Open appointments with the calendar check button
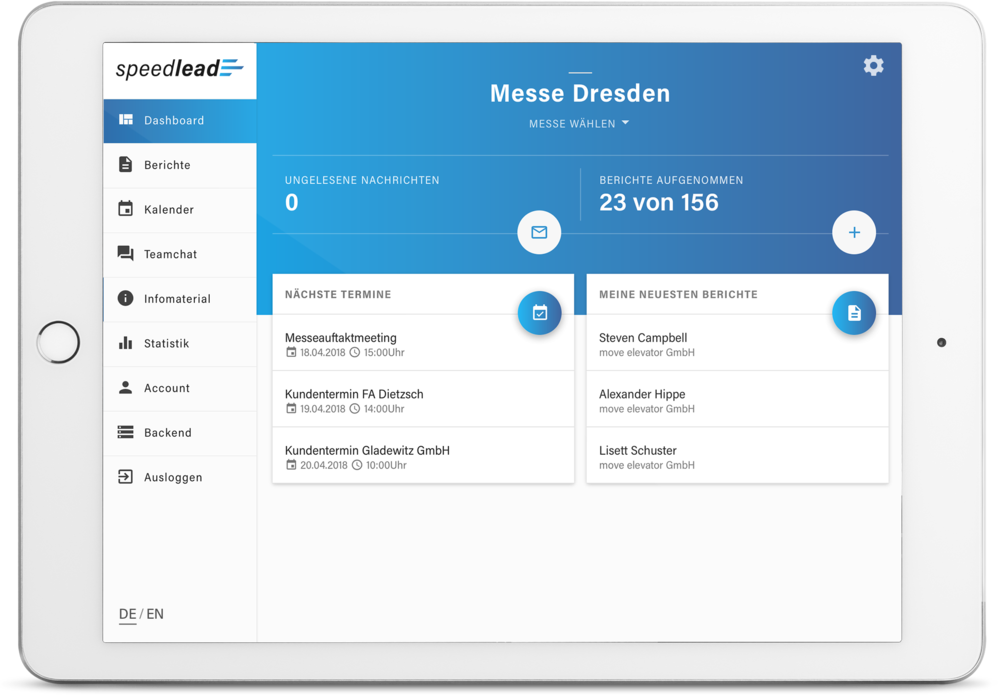 click(540, 313)
